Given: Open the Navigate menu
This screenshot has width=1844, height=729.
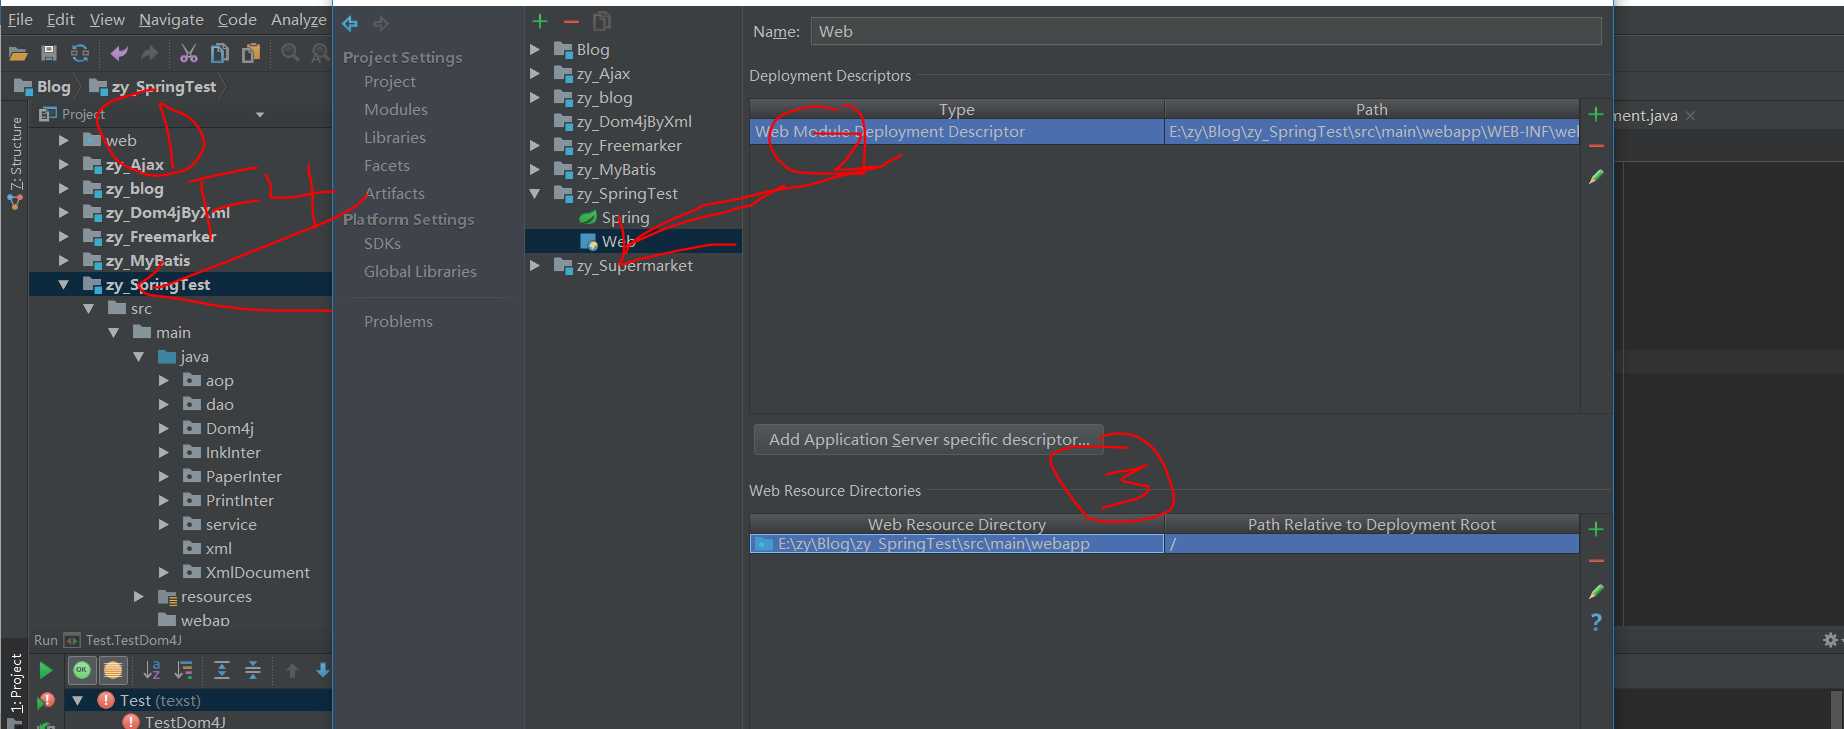Looking at the screenshot, I should pyautogui.click(x=171, y=19).
